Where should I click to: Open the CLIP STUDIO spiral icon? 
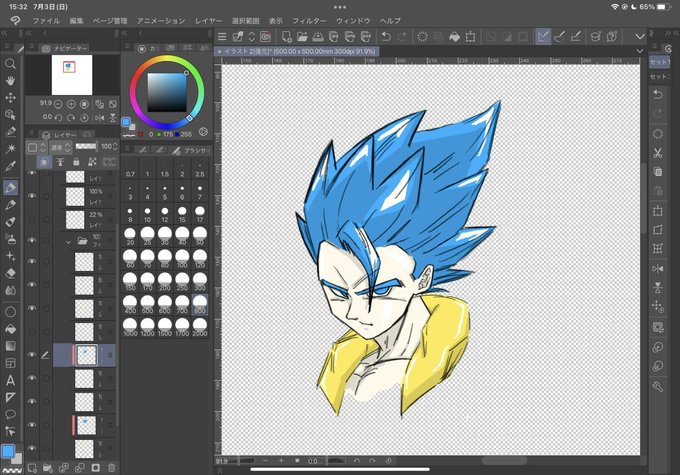(265, 37)
